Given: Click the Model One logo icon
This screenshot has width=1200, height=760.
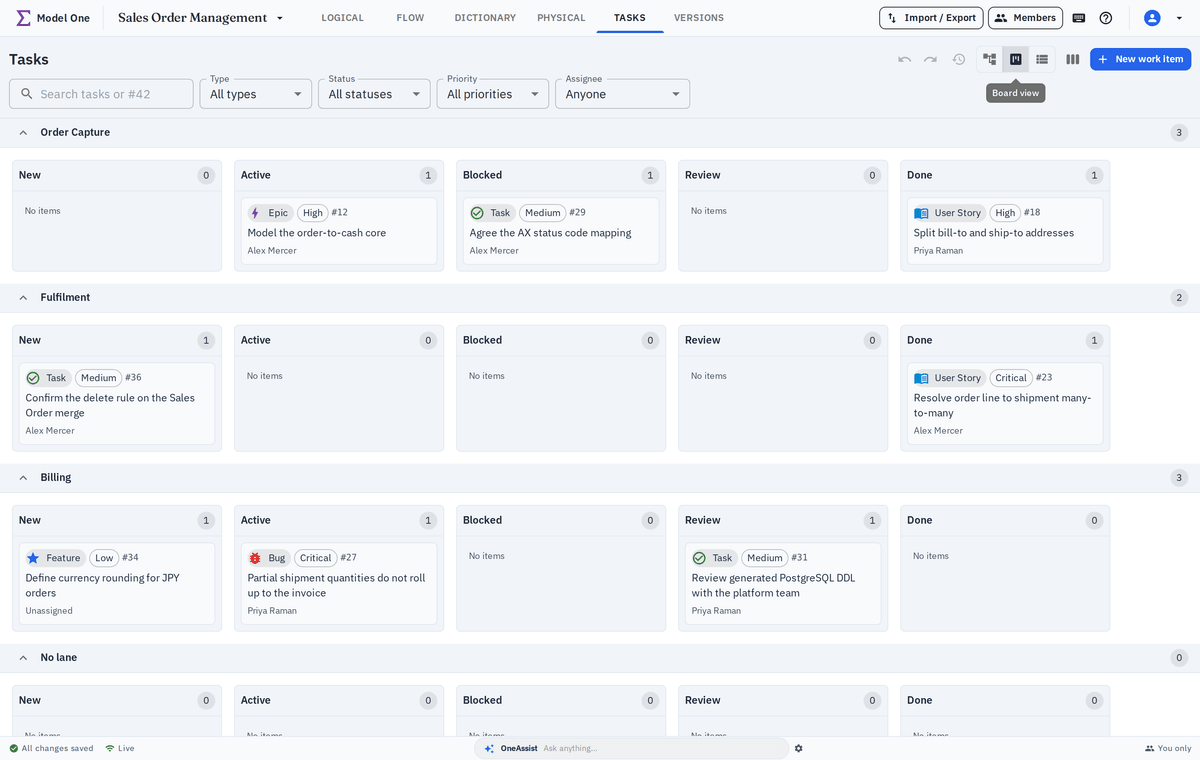Looking at the screenshot, I should pyautogui.click(x=23, y=18).
